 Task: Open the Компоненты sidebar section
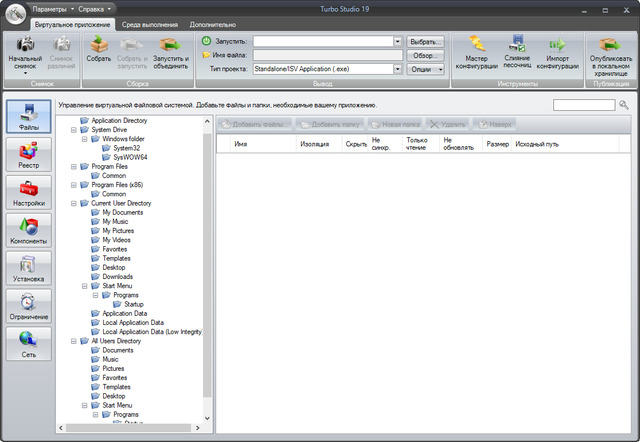pos(29,231)
